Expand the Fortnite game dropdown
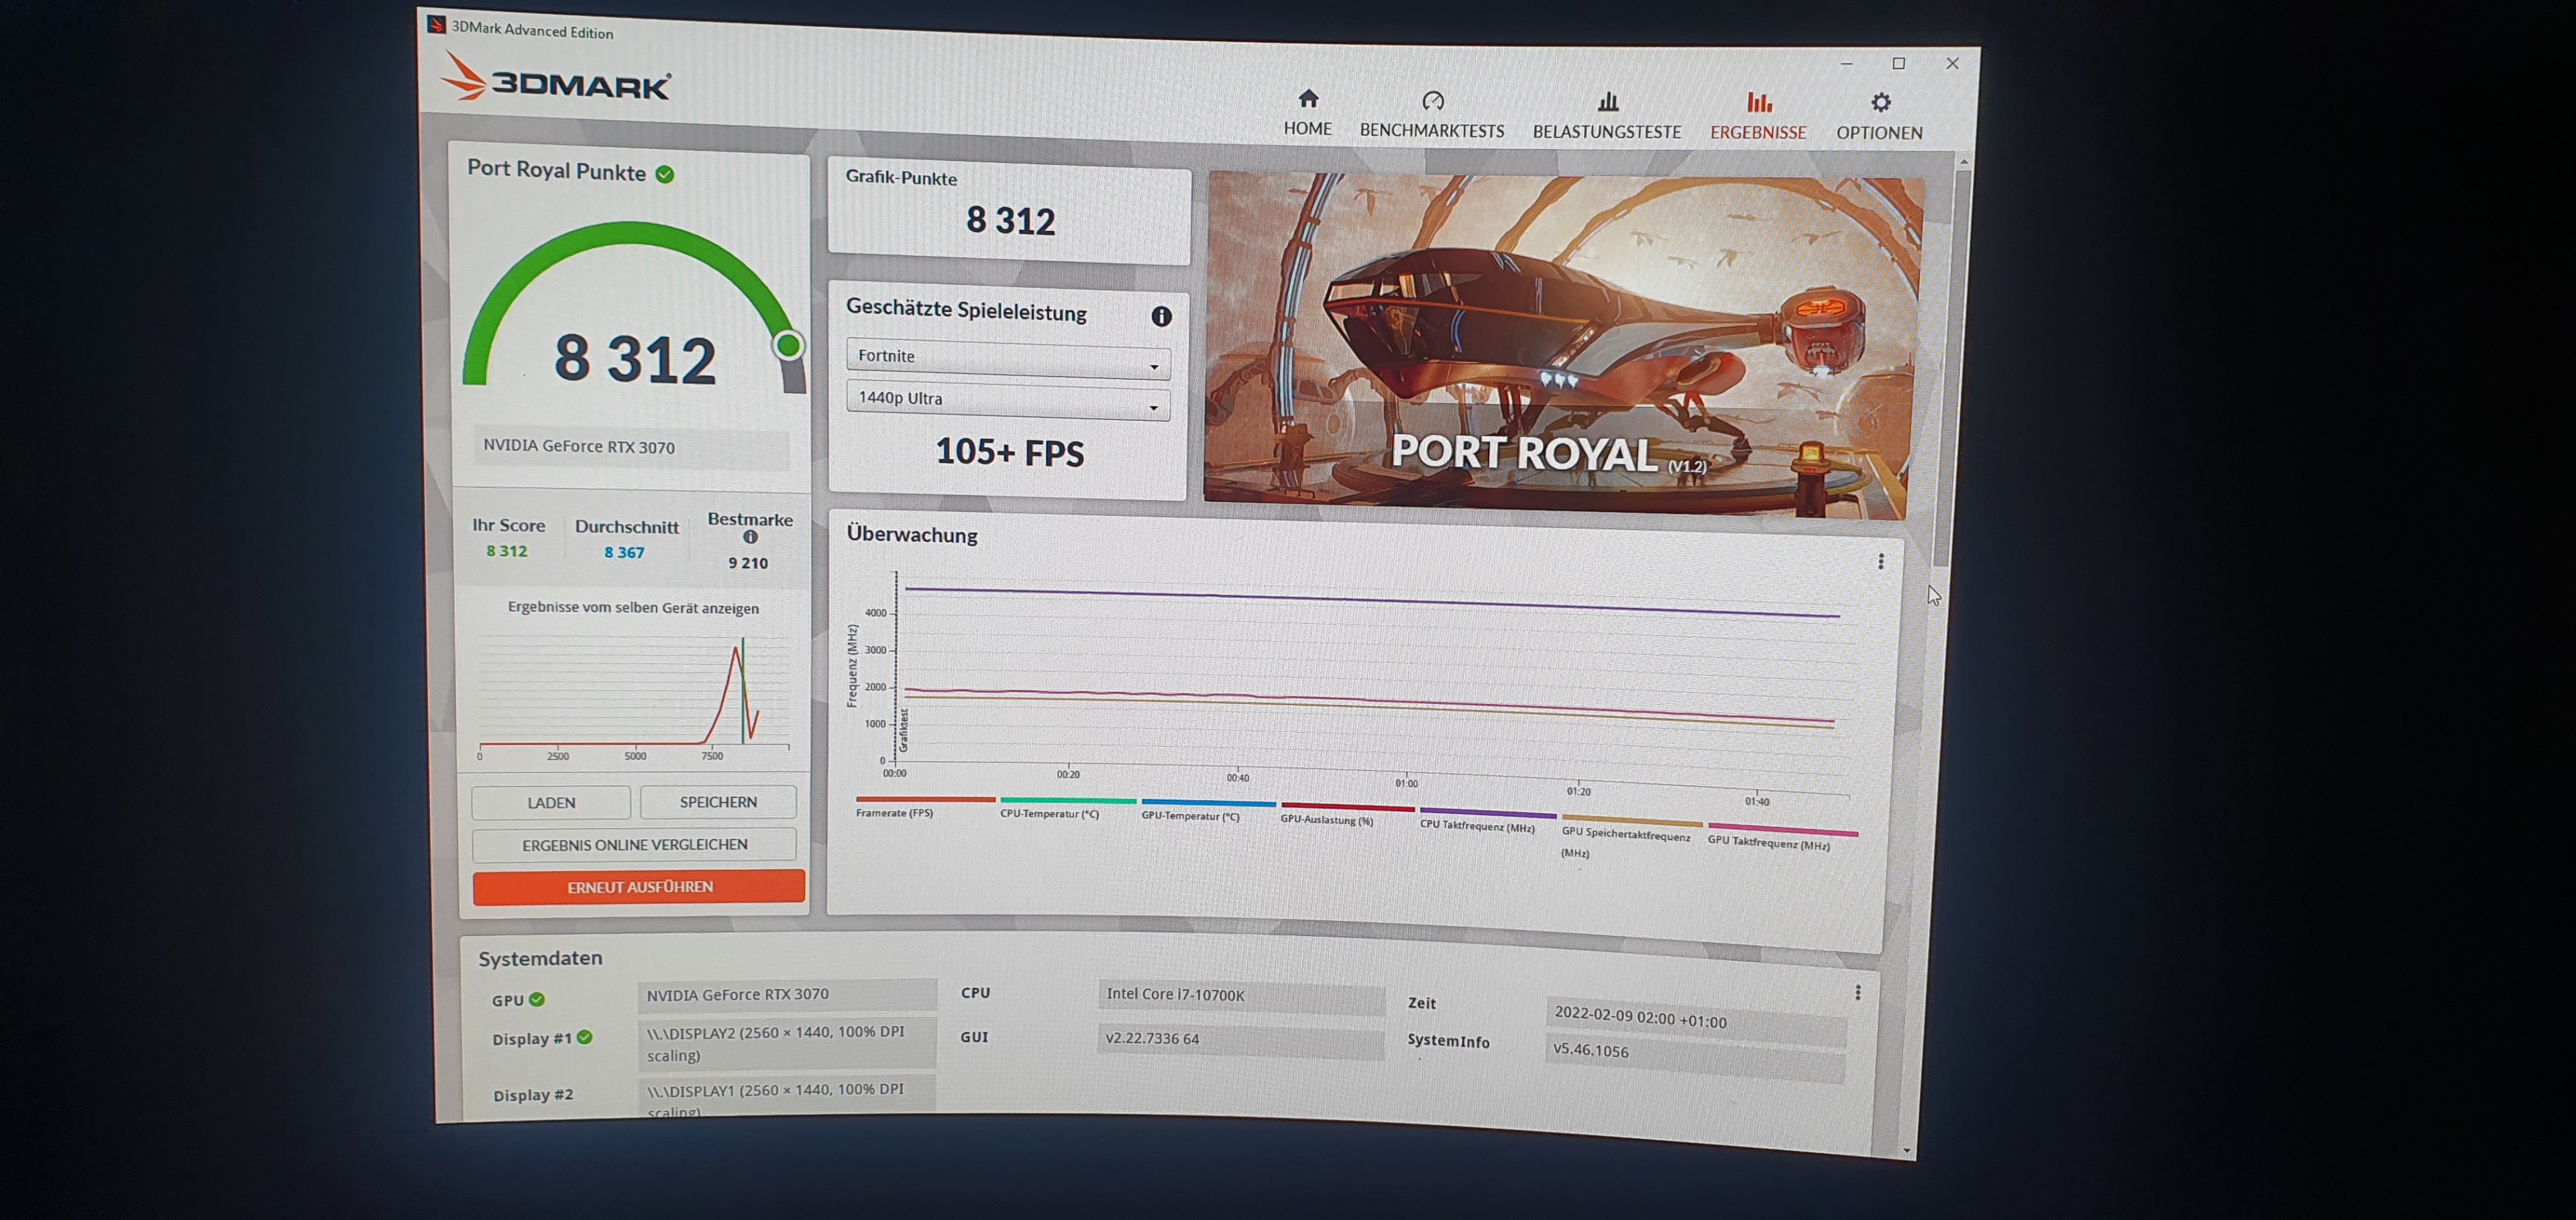The height and width of the screenshot is (1220, 2576). (1007, 357)
